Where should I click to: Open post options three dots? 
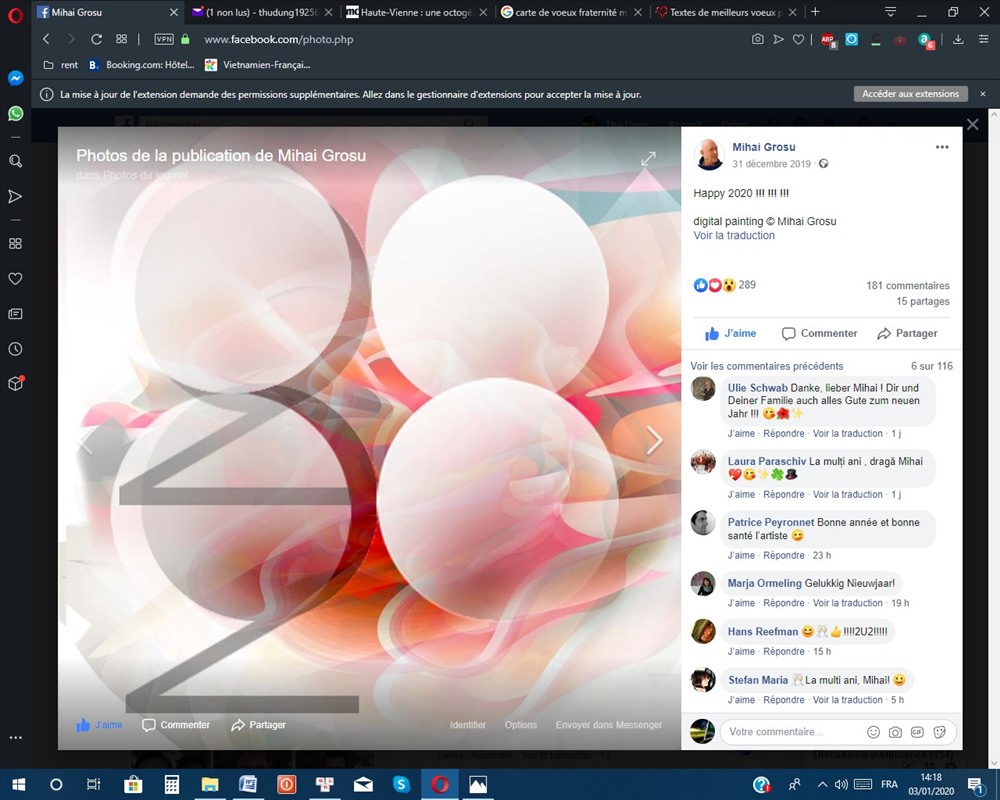942,147
